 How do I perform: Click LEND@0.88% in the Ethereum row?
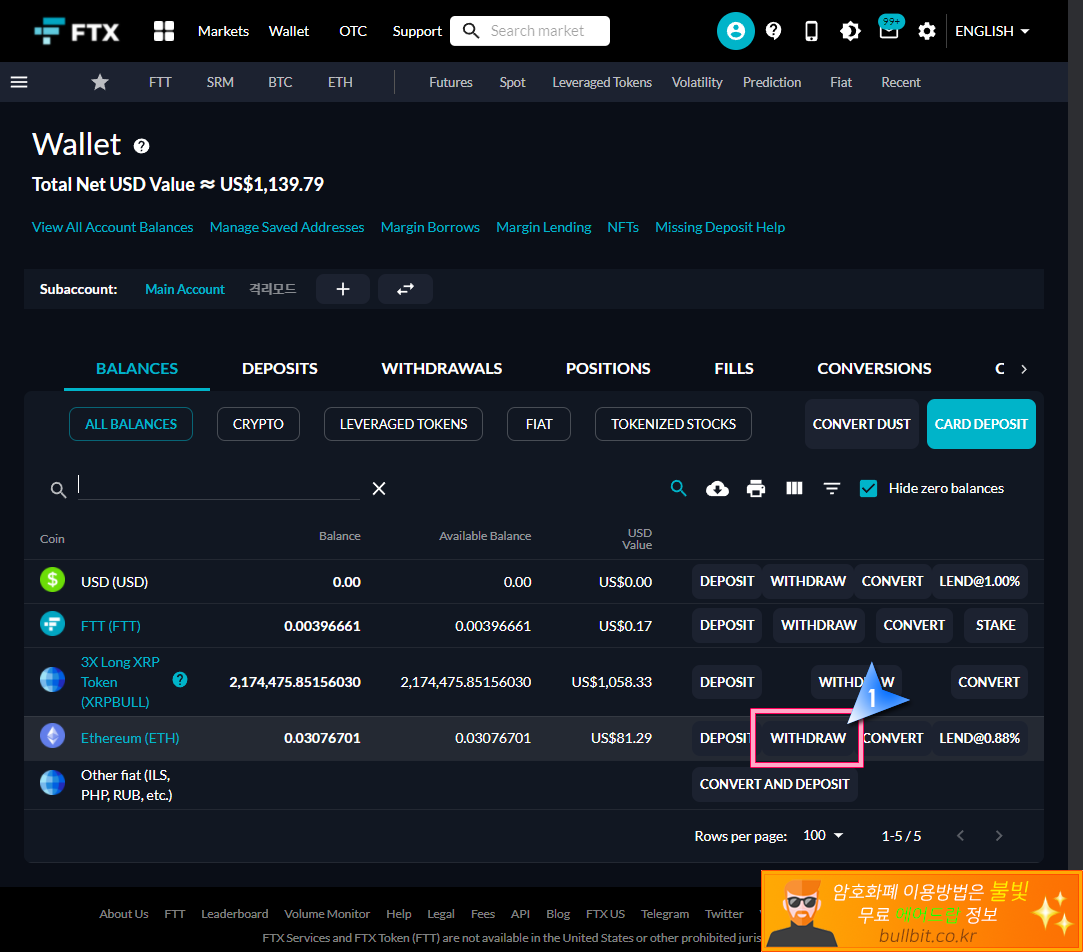pos(979,738)
